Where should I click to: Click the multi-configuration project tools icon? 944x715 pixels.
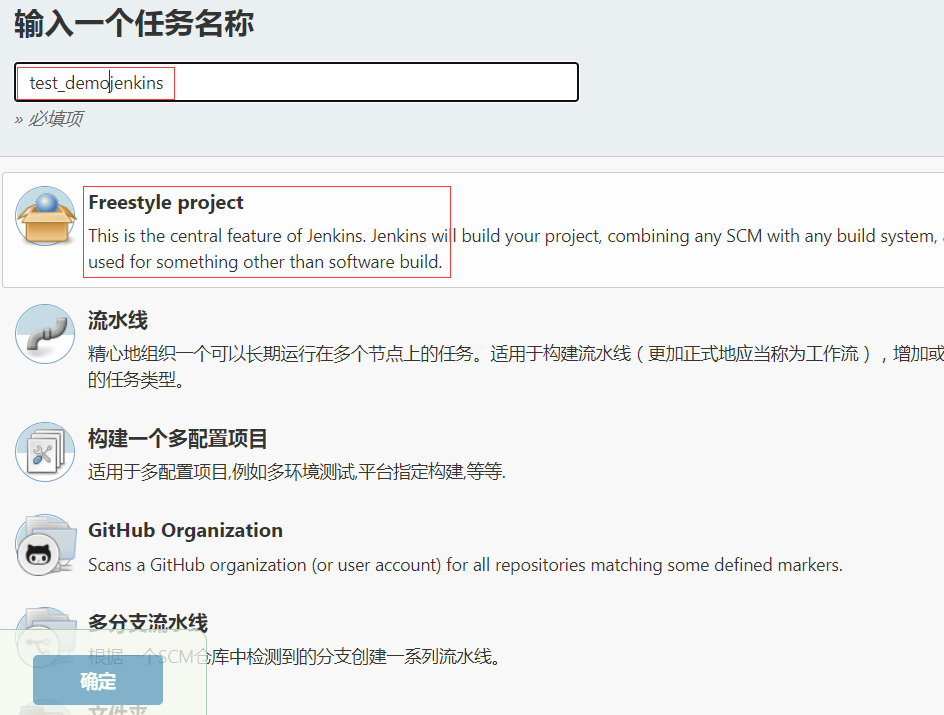pos(45,452)
